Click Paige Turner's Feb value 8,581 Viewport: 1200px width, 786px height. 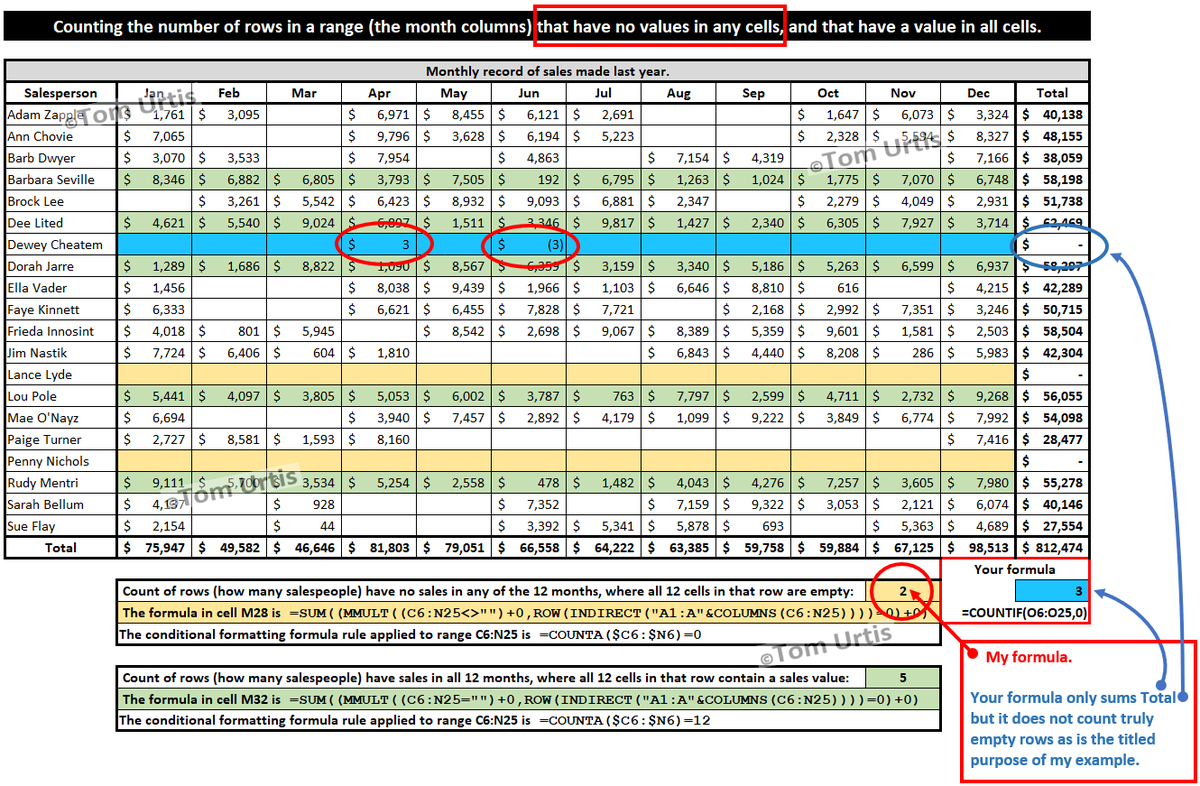230,440
